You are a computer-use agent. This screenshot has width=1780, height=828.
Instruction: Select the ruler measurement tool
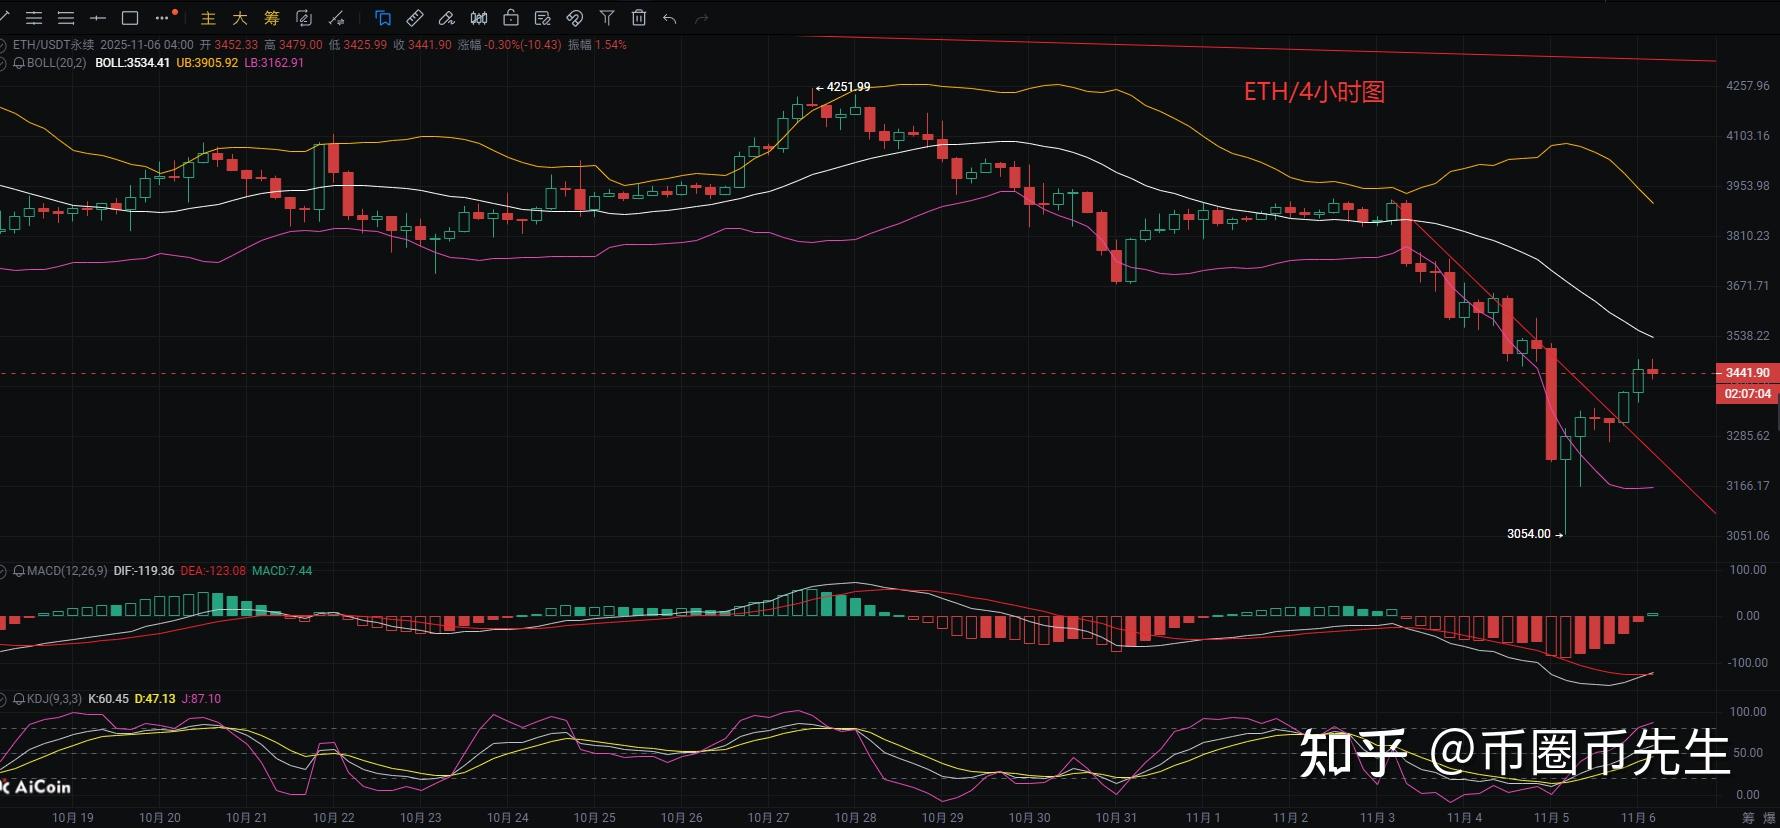415,18
